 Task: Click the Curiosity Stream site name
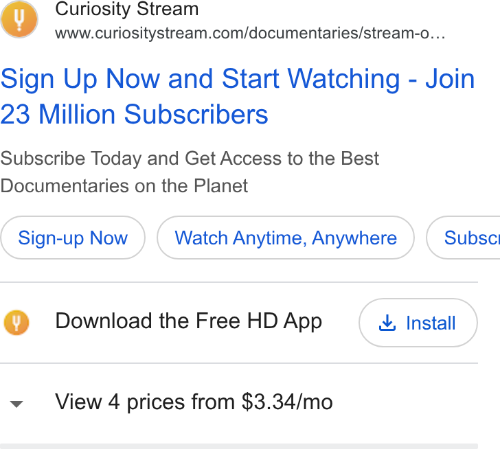[x=127, y=9]
